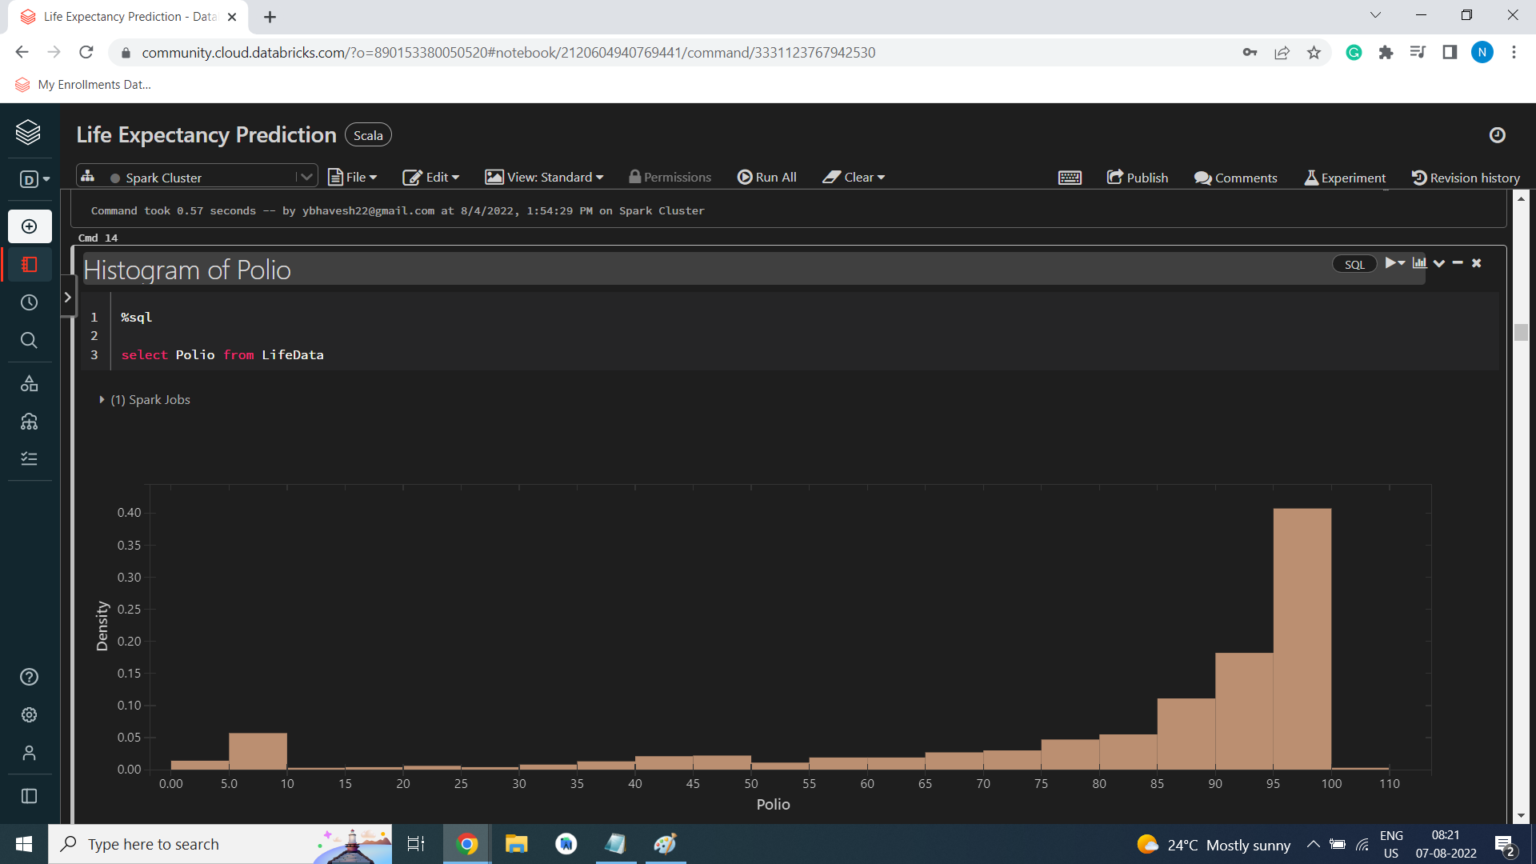Toggle the bottom sidebar collapse icon
The image size is (1536, 864).
[x=29, y=796]
